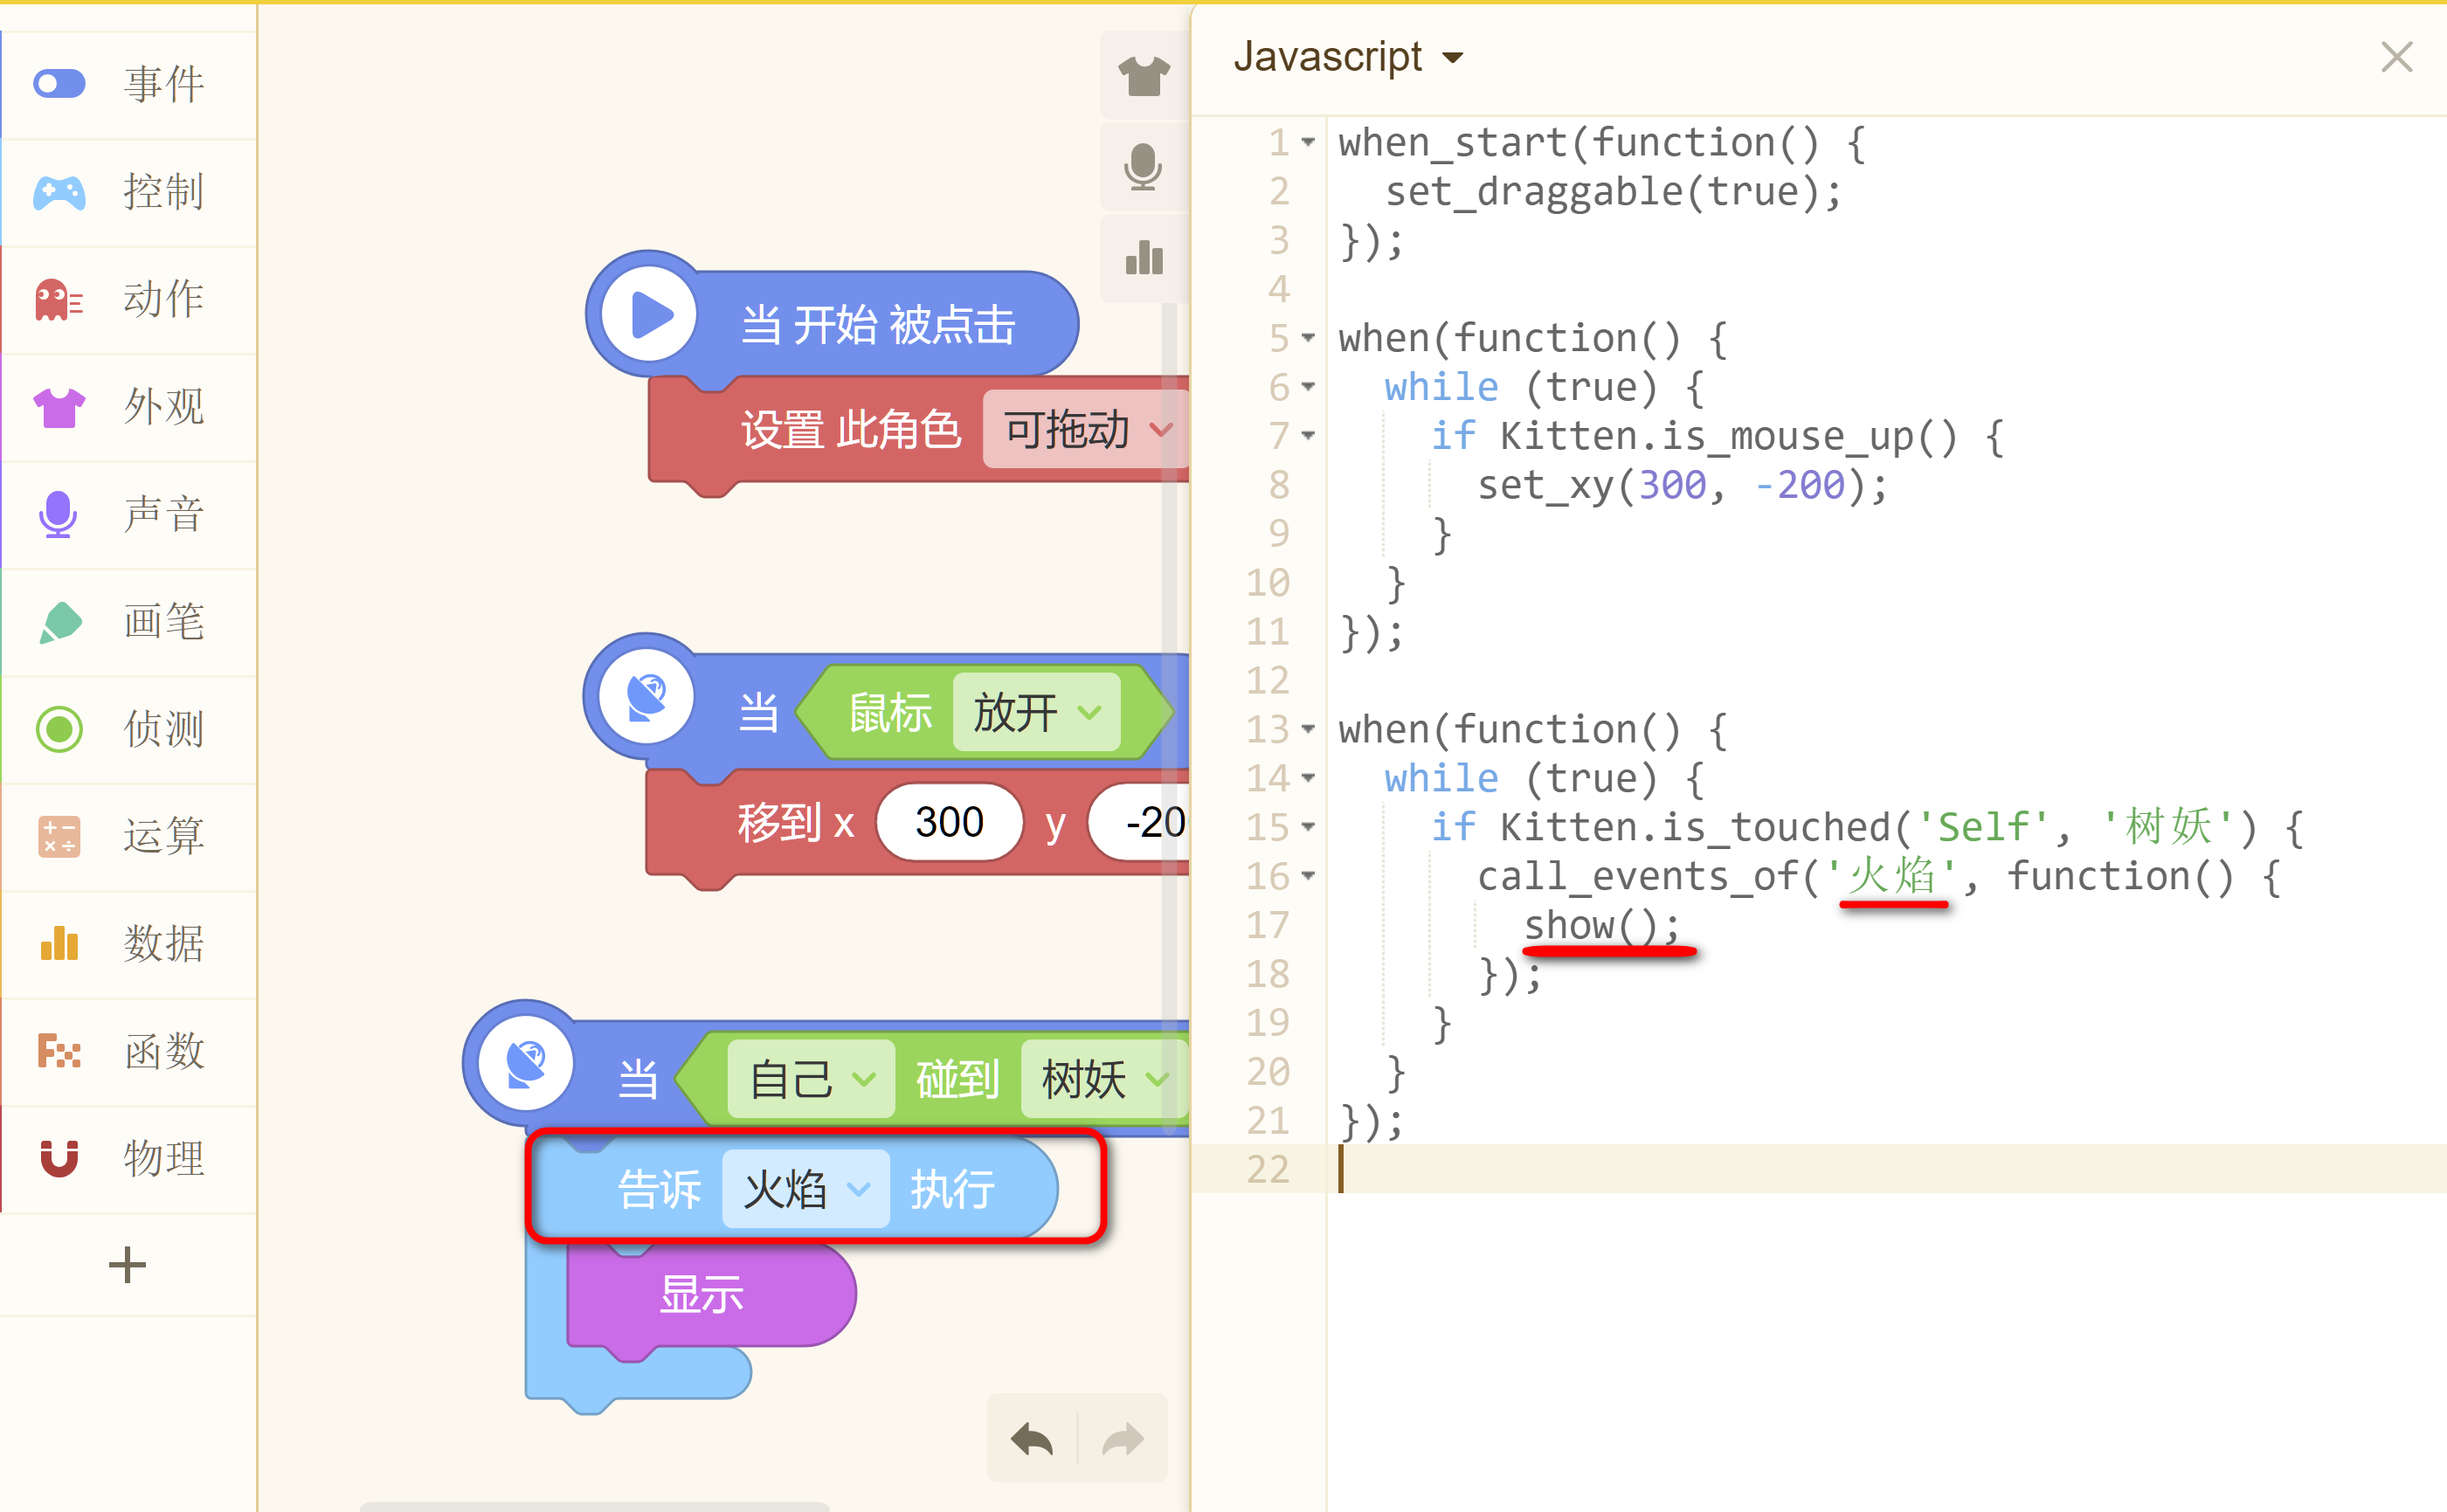The image size is (2447, 1512).
Task: Click the undo arrow
Action: [x=1031, y=1440]
